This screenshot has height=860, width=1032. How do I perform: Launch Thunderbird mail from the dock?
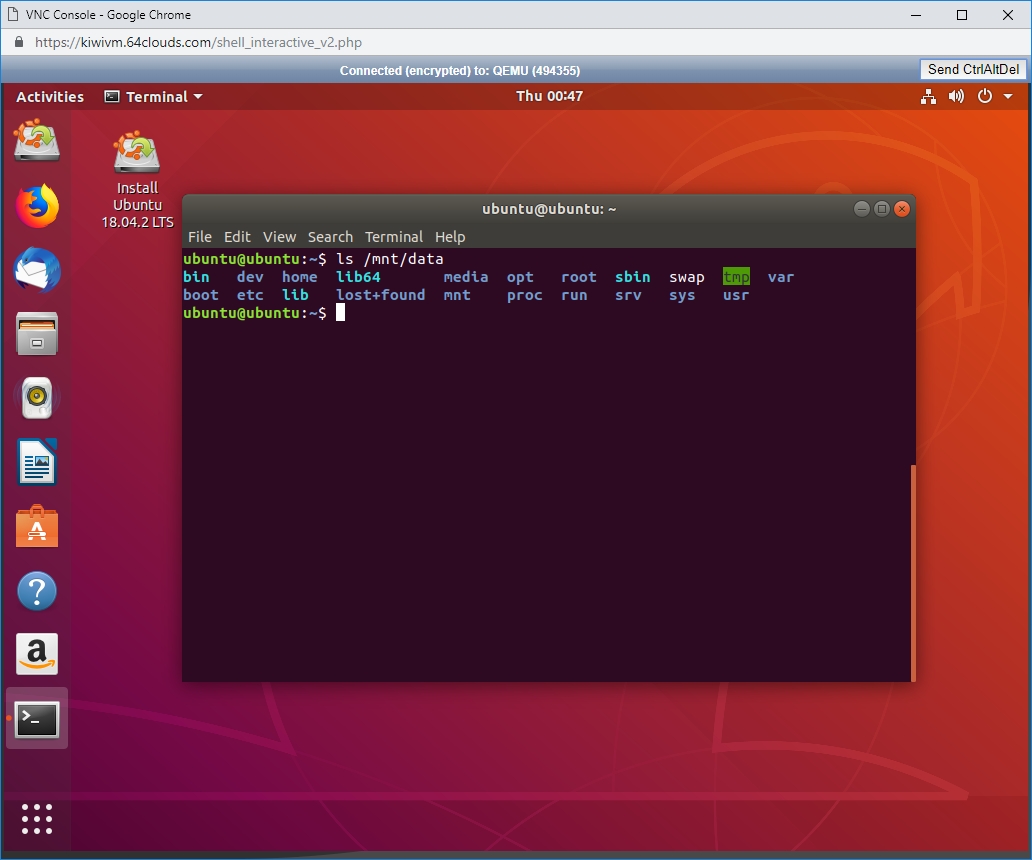[37, 271]
